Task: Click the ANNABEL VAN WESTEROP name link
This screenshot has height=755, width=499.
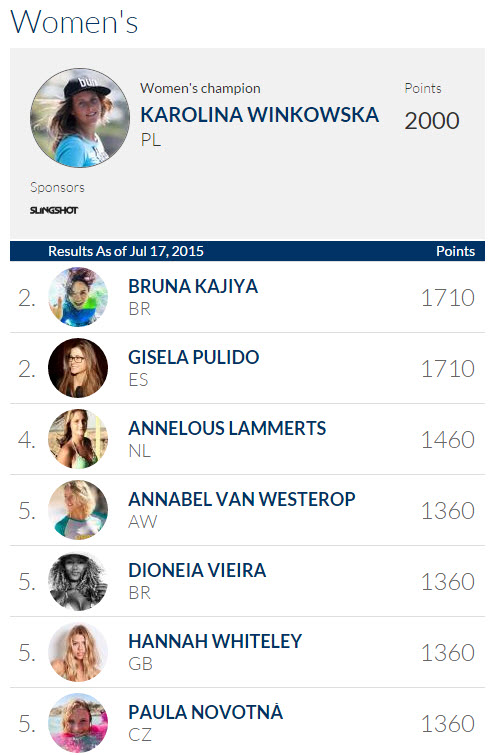Action: pos(242,499)
